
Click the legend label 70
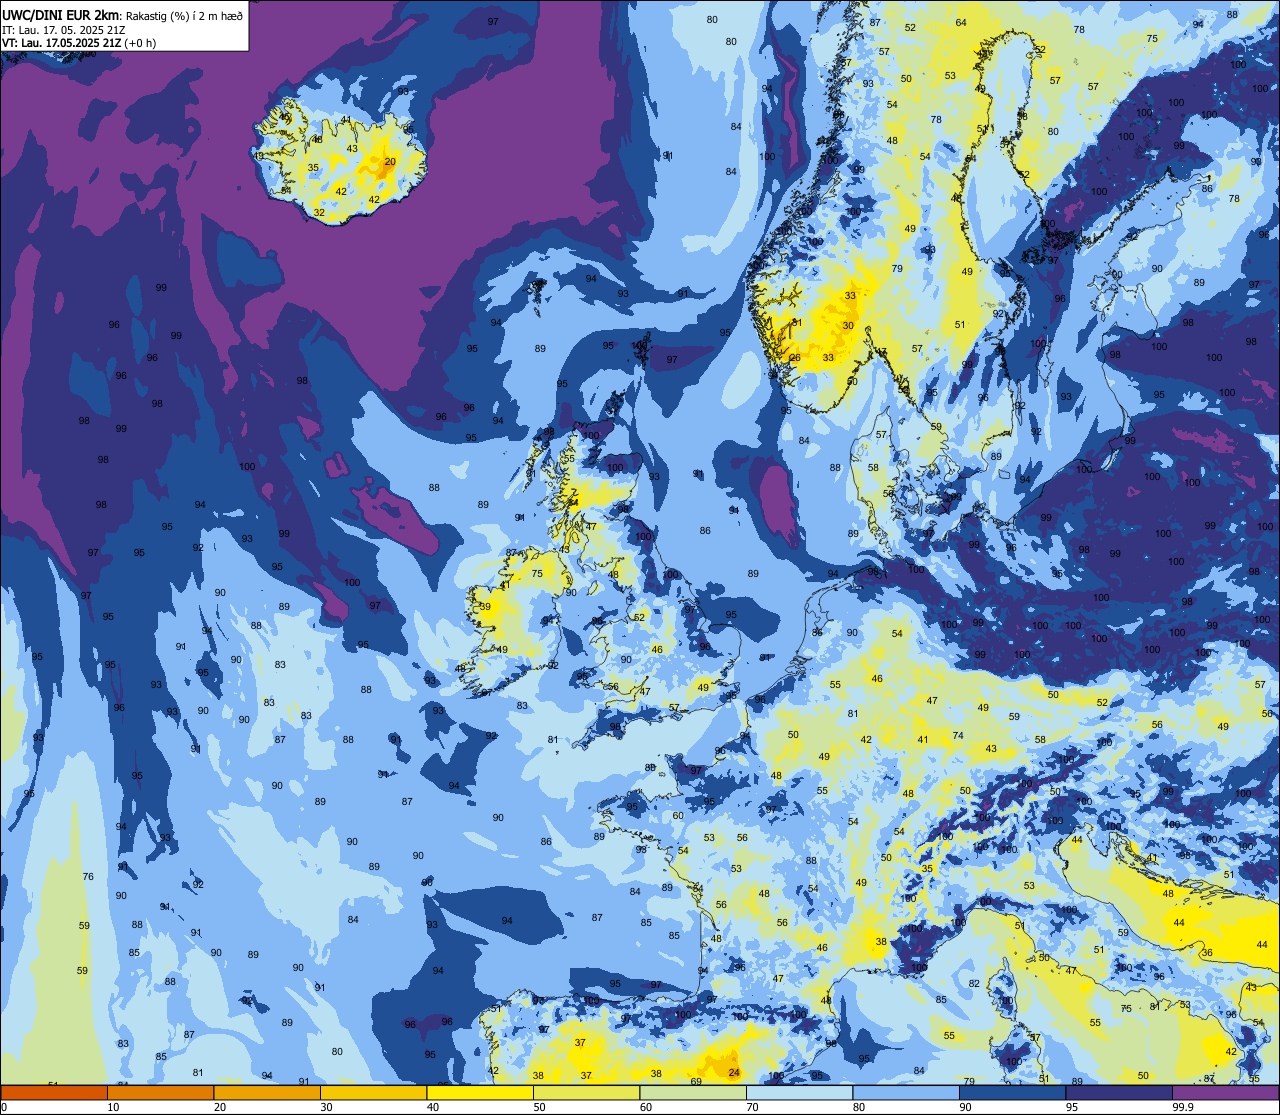pos(752,1107)
